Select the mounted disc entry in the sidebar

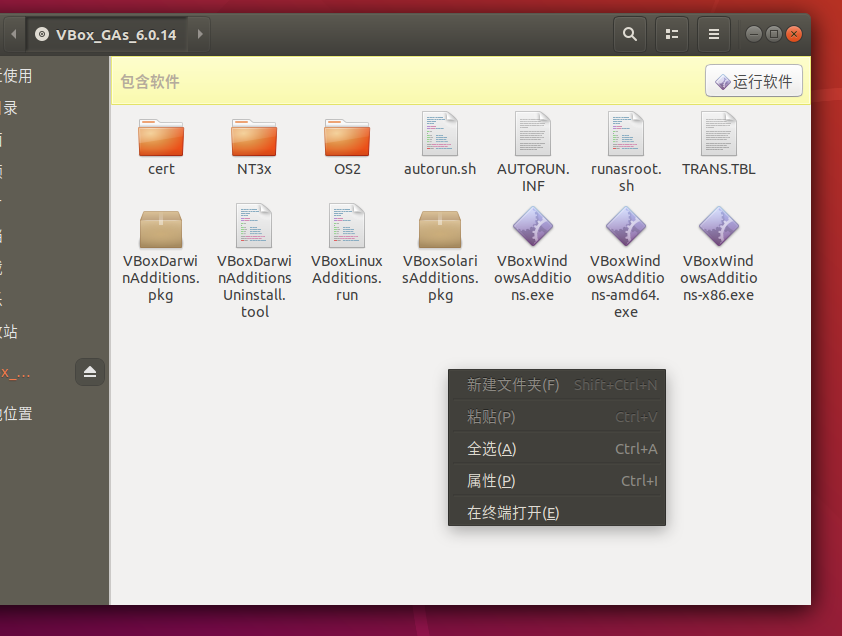click(35, 372)
